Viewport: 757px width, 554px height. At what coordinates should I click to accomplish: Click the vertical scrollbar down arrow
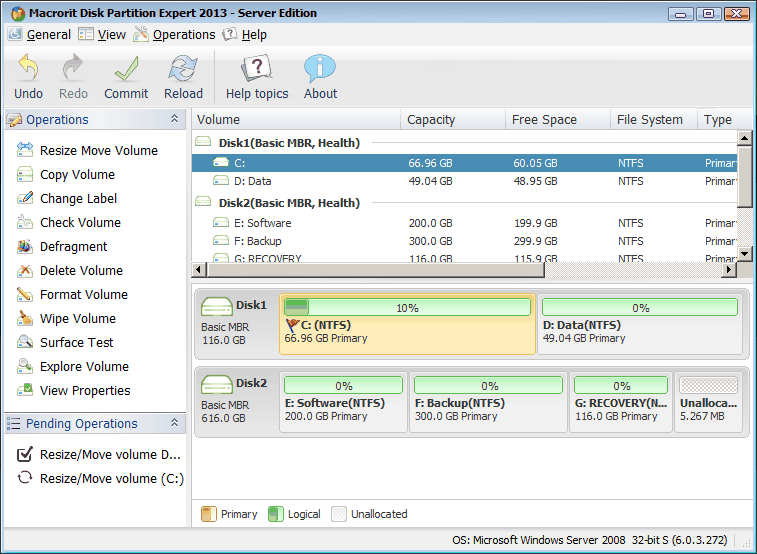pos(744,253)
